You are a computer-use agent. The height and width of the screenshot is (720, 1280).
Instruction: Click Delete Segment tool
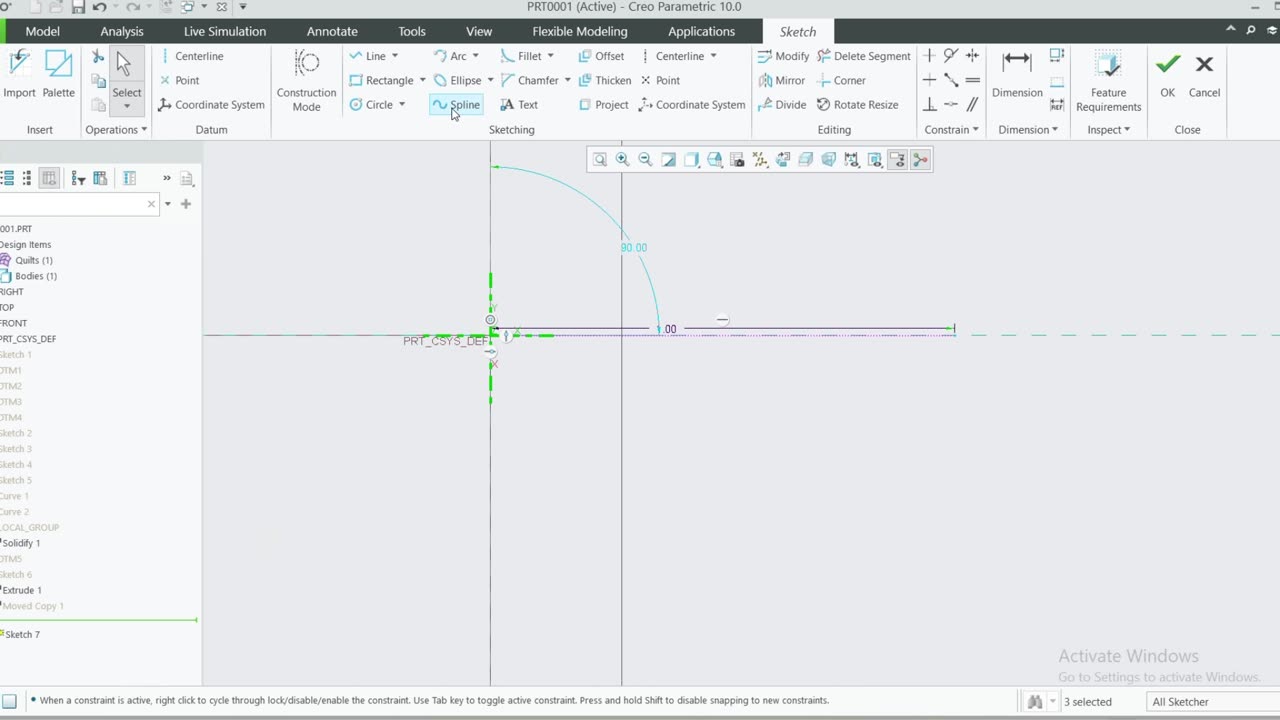(864, 56)
